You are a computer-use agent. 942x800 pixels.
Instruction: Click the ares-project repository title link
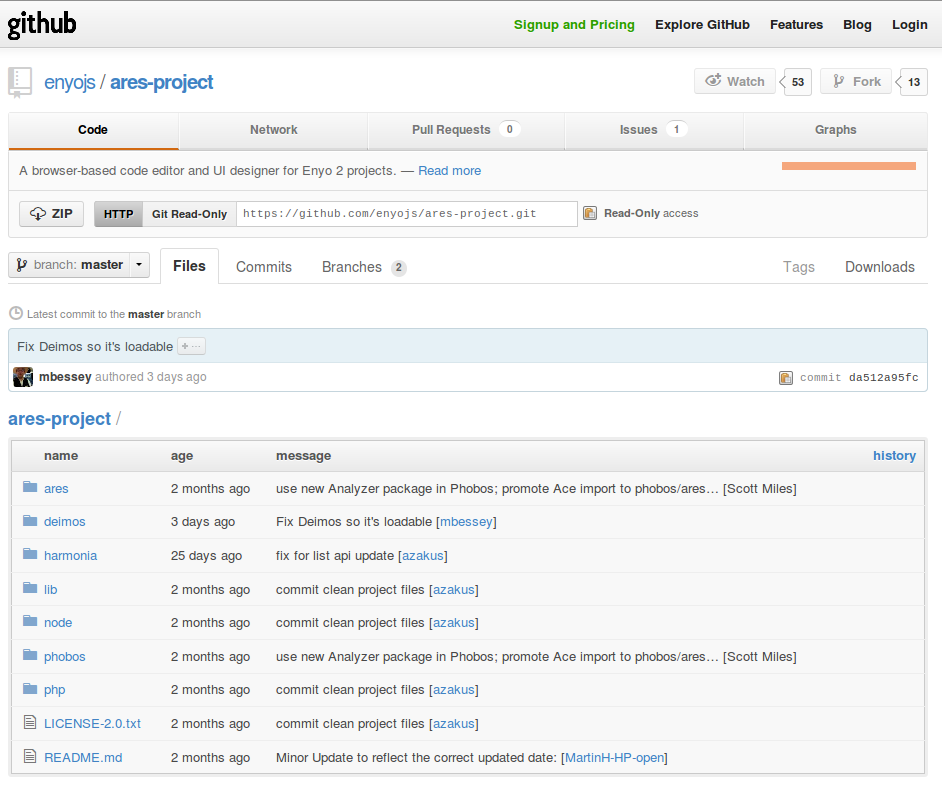pos(162,82)
